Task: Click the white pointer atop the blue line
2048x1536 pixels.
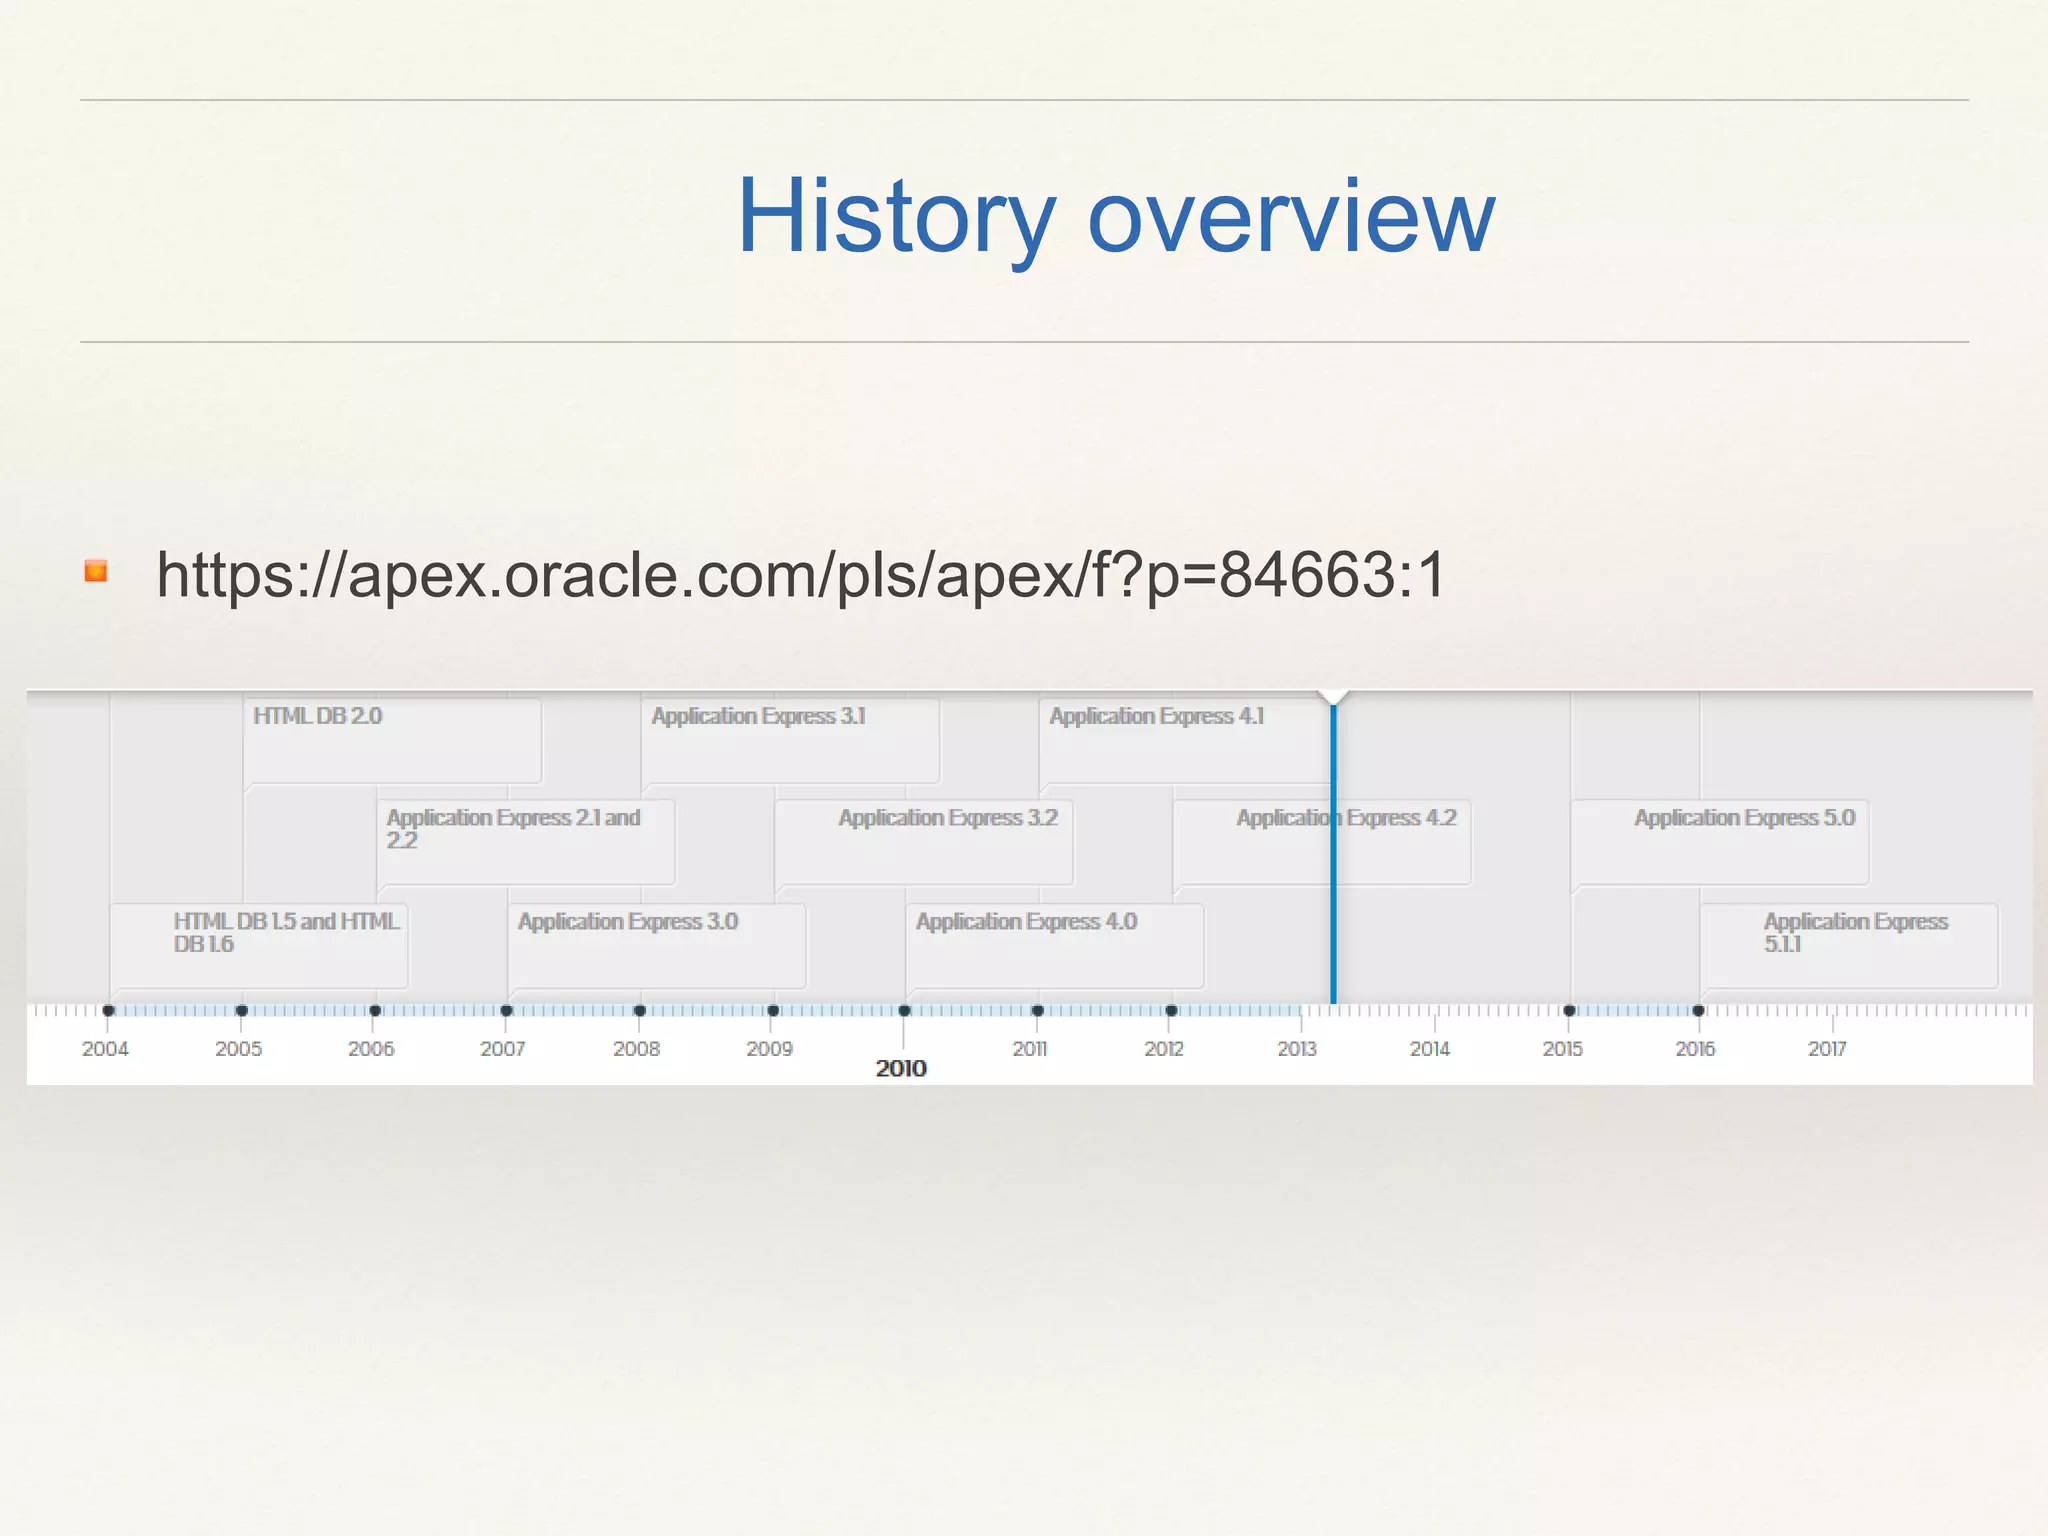Action: [x=1334, y=697]
